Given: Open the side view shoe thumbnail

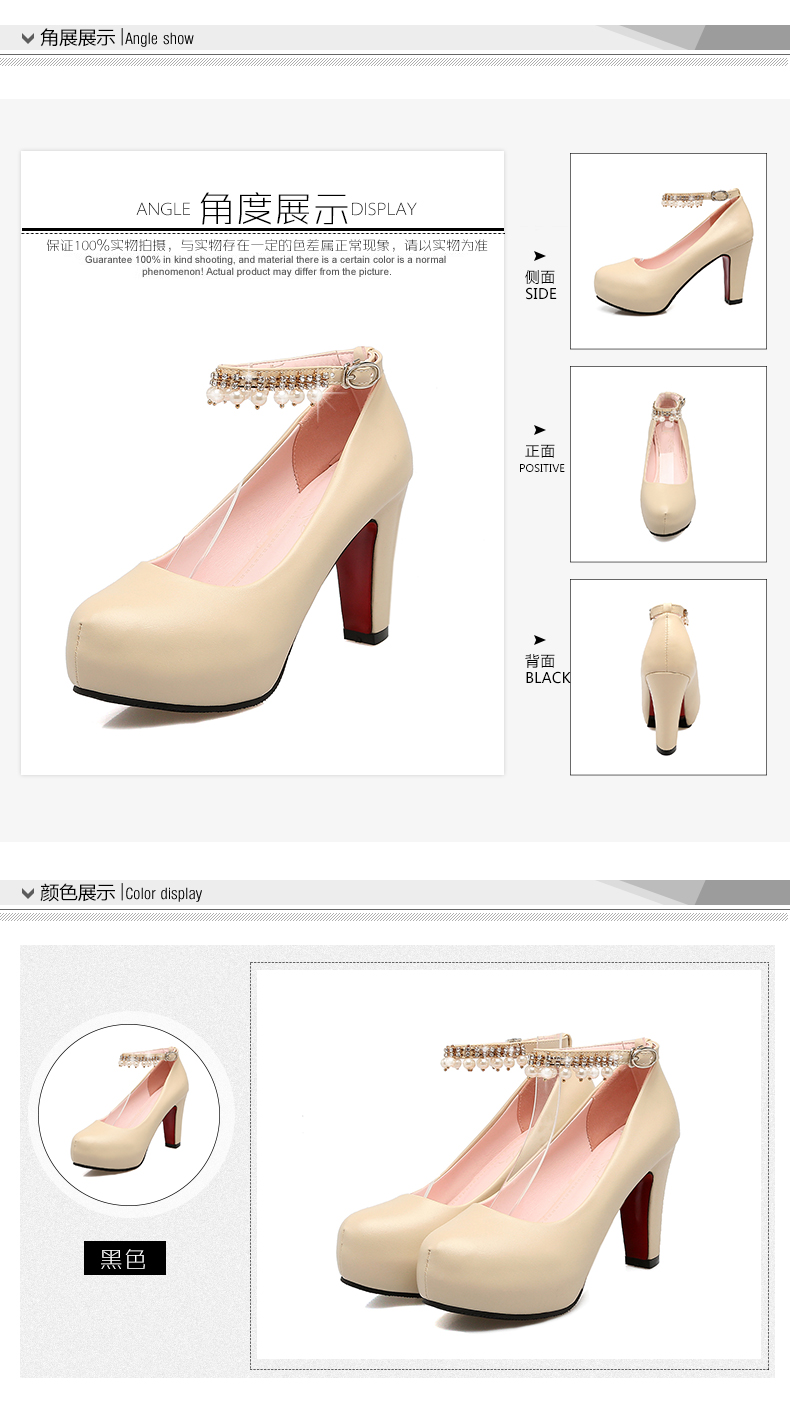Looking at the screenshot, I should pos(668,251).
